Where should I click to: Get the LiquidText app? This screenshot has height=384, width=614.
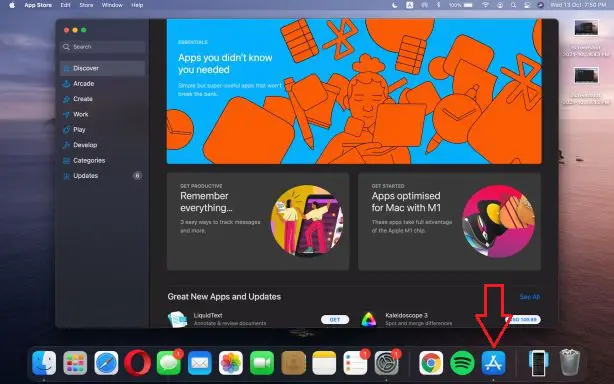[335, 319]
